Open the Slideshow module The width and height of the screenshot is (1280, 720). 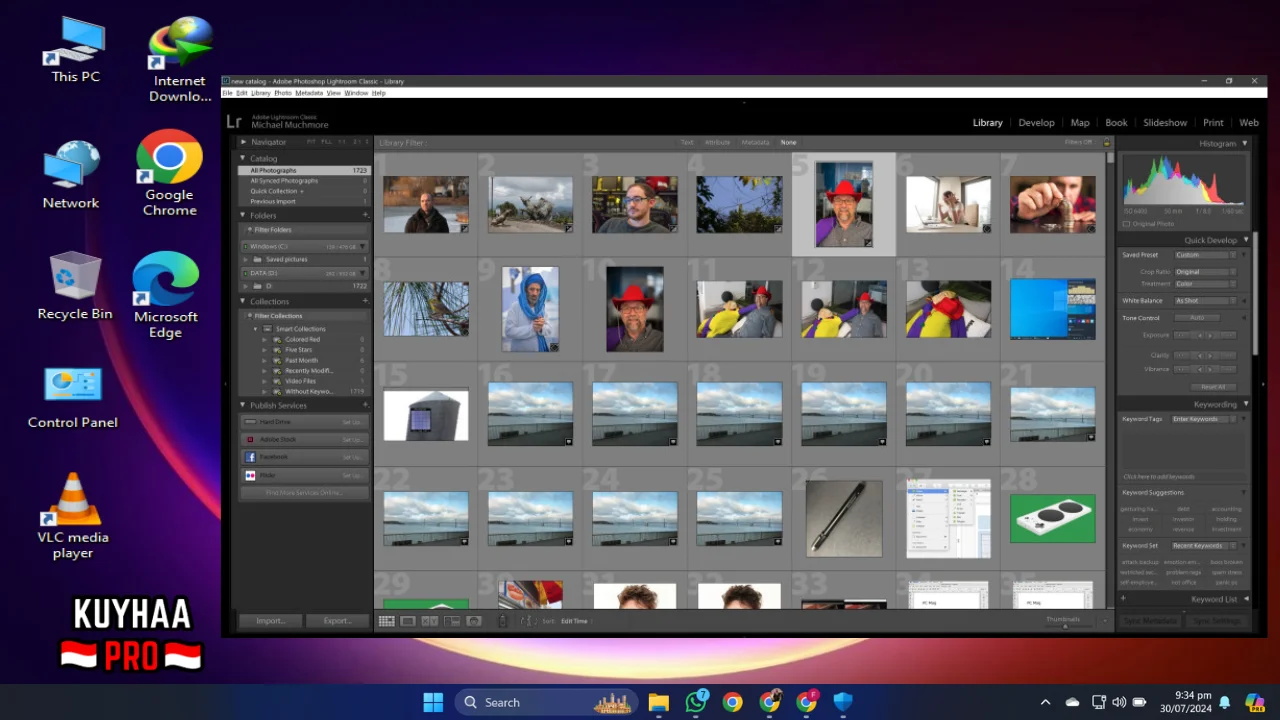click(x=1165, y=123)
